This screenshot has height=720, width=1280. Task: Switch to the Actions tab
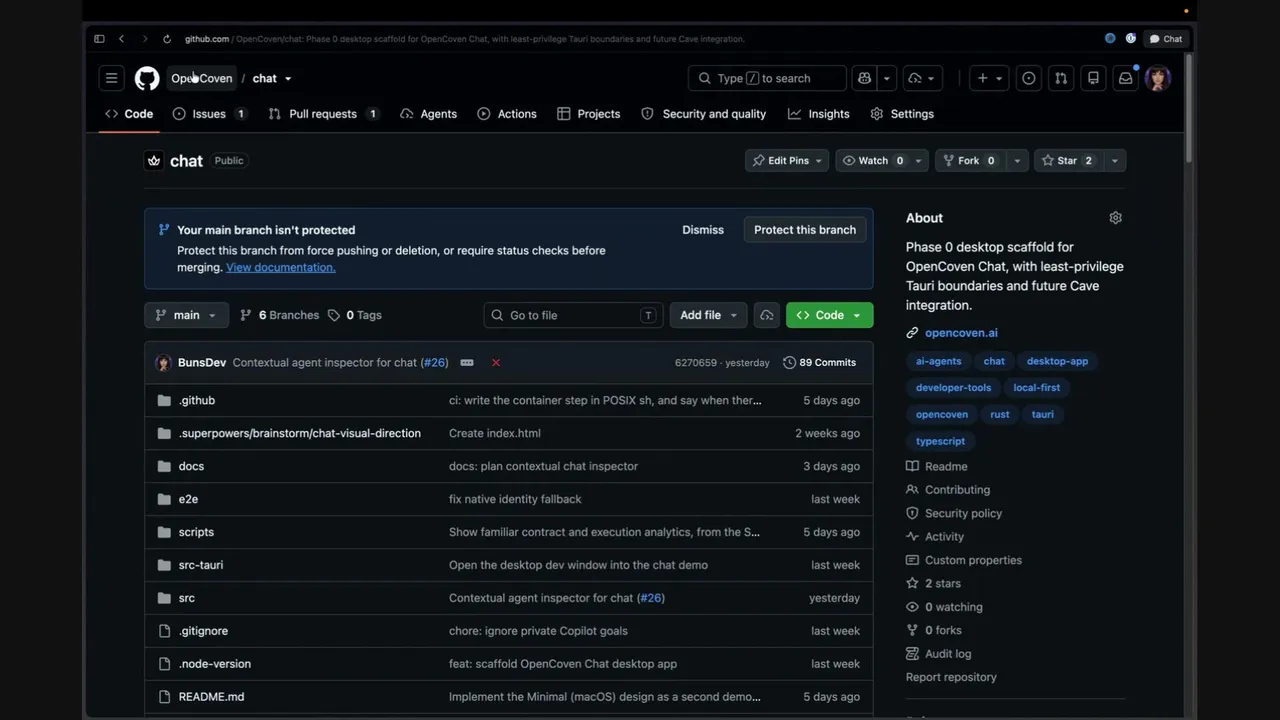(507, 114)
